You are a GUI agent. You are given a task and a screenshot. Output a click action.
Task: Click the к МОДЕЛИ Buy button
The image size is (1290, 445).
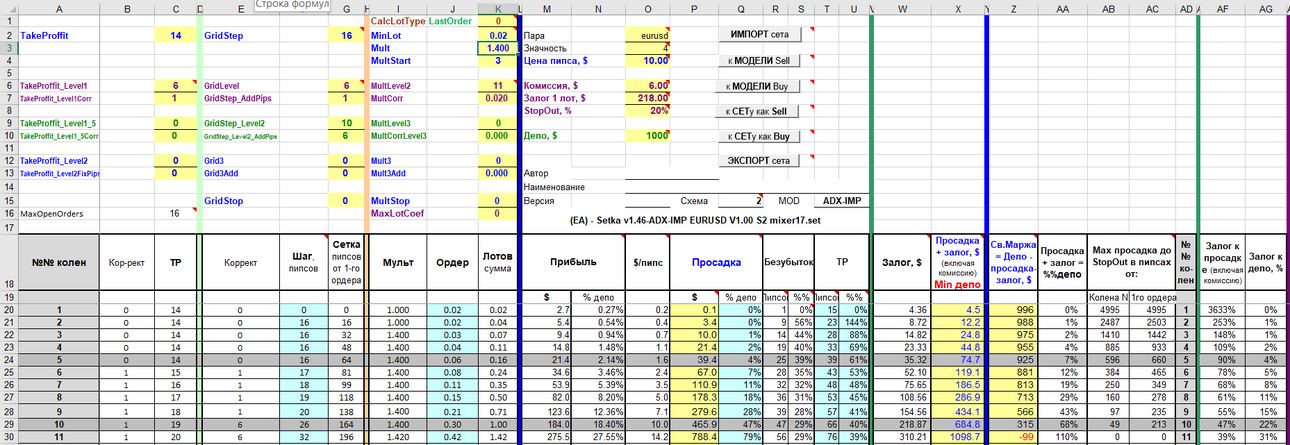coord(761,86)
